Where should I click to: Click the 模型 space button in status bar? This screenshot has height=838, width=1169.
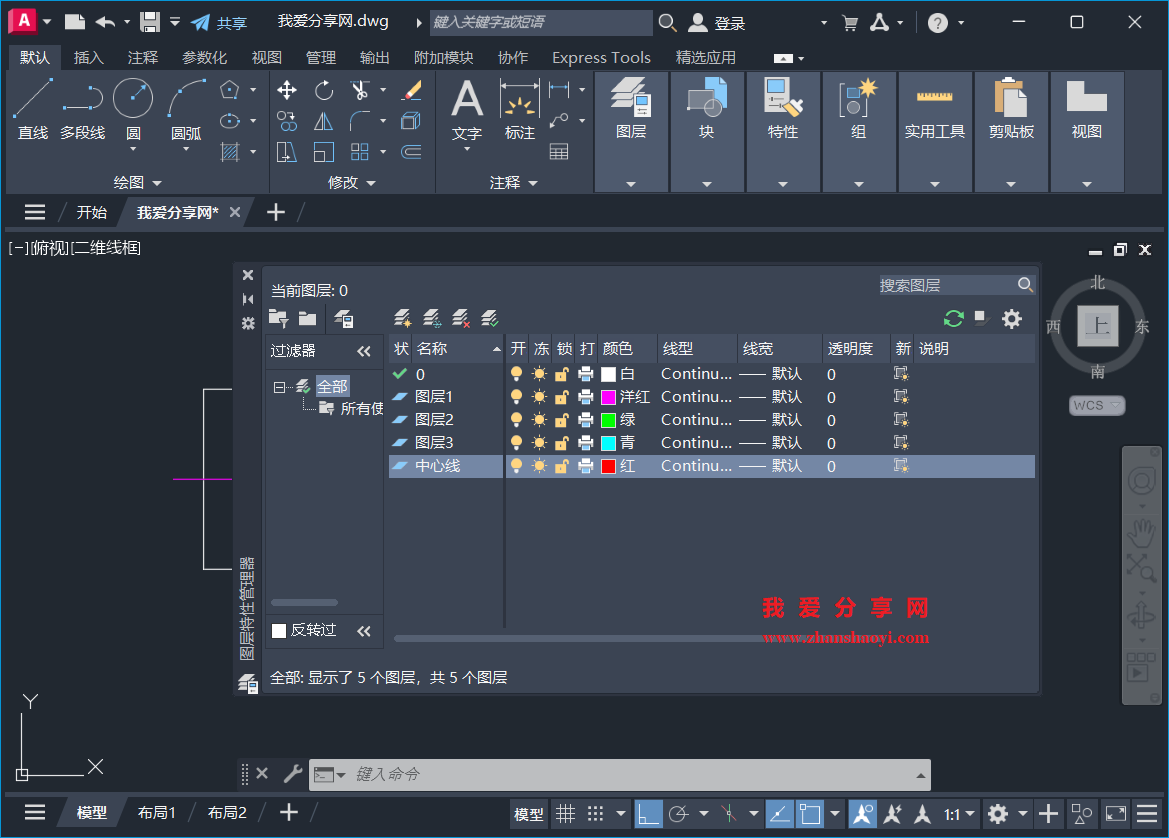529,814
